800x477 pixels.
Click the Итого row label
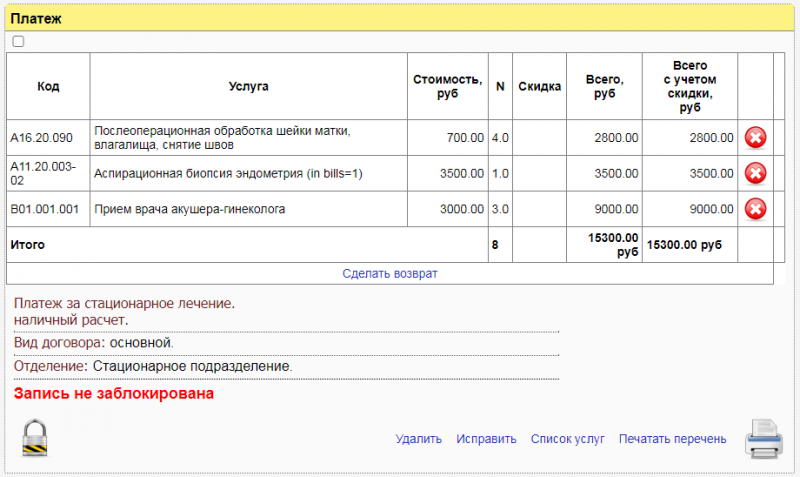[28, 244]
